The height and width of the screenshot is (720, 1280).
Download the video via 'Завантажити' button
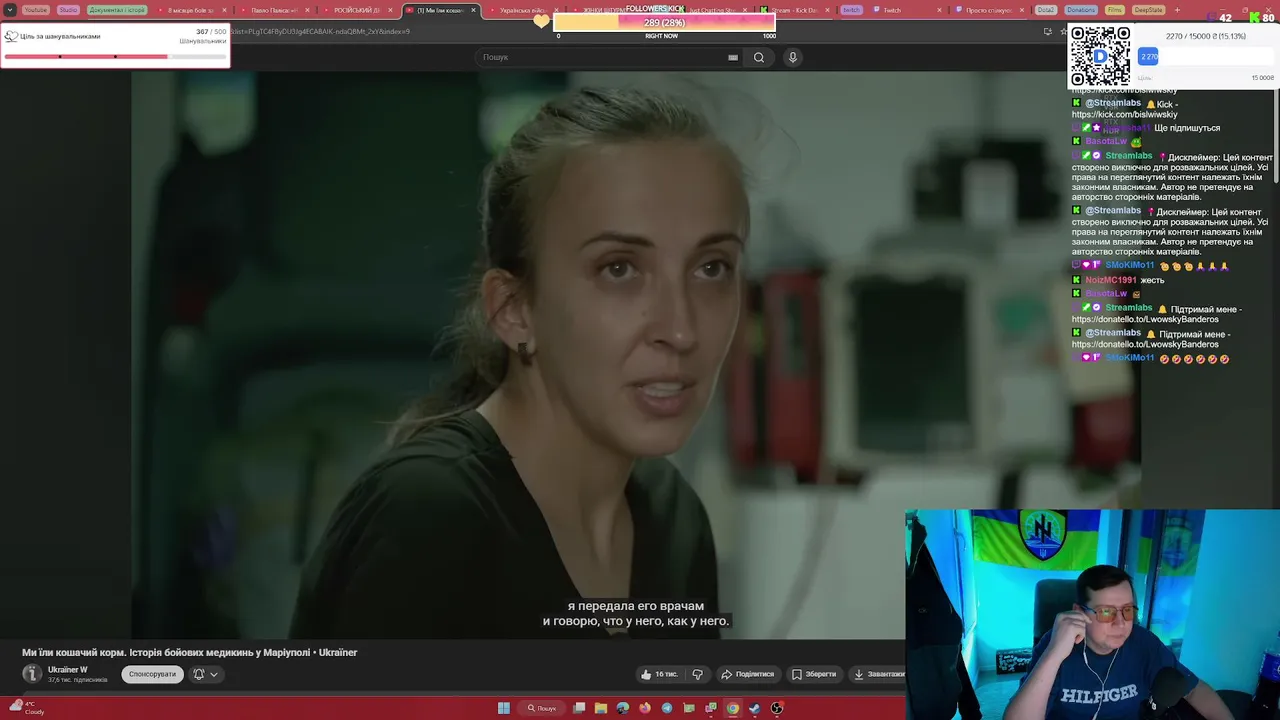(x=878, y=674)
